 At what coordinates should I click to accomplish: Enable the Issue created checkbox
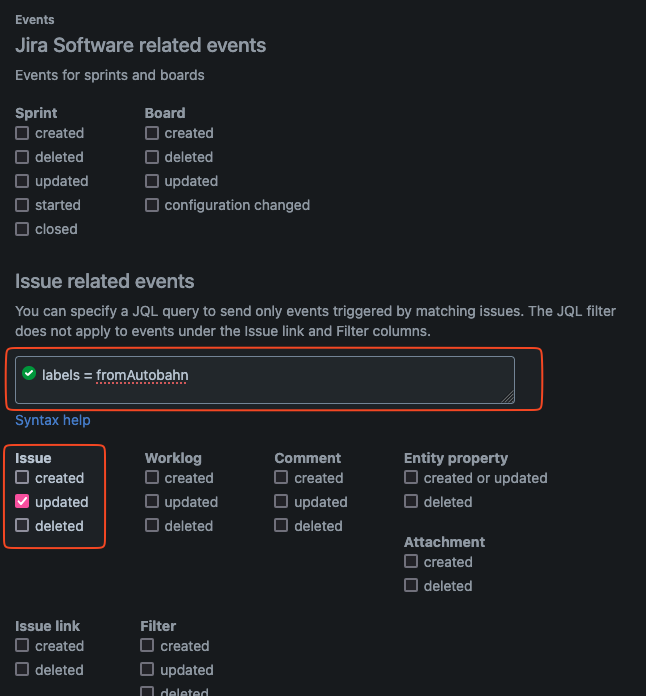[22, 477]
